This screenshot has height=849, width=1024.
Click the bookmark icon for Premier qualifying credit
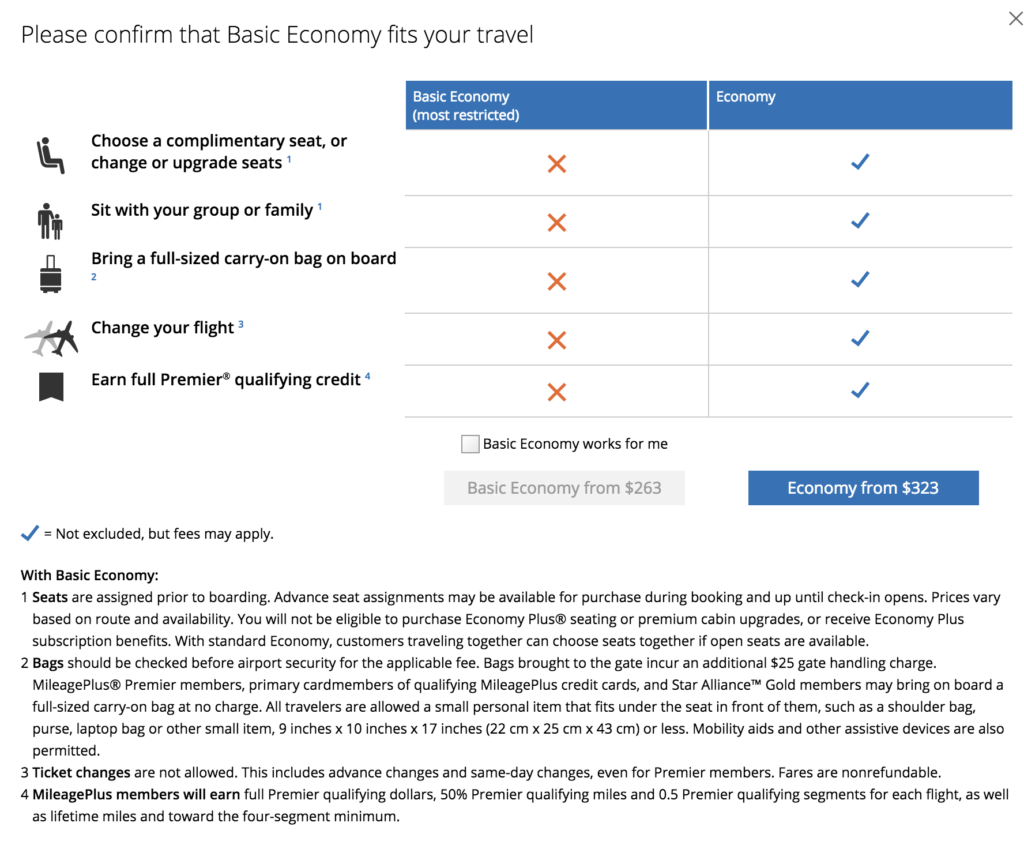coord(51,386)
